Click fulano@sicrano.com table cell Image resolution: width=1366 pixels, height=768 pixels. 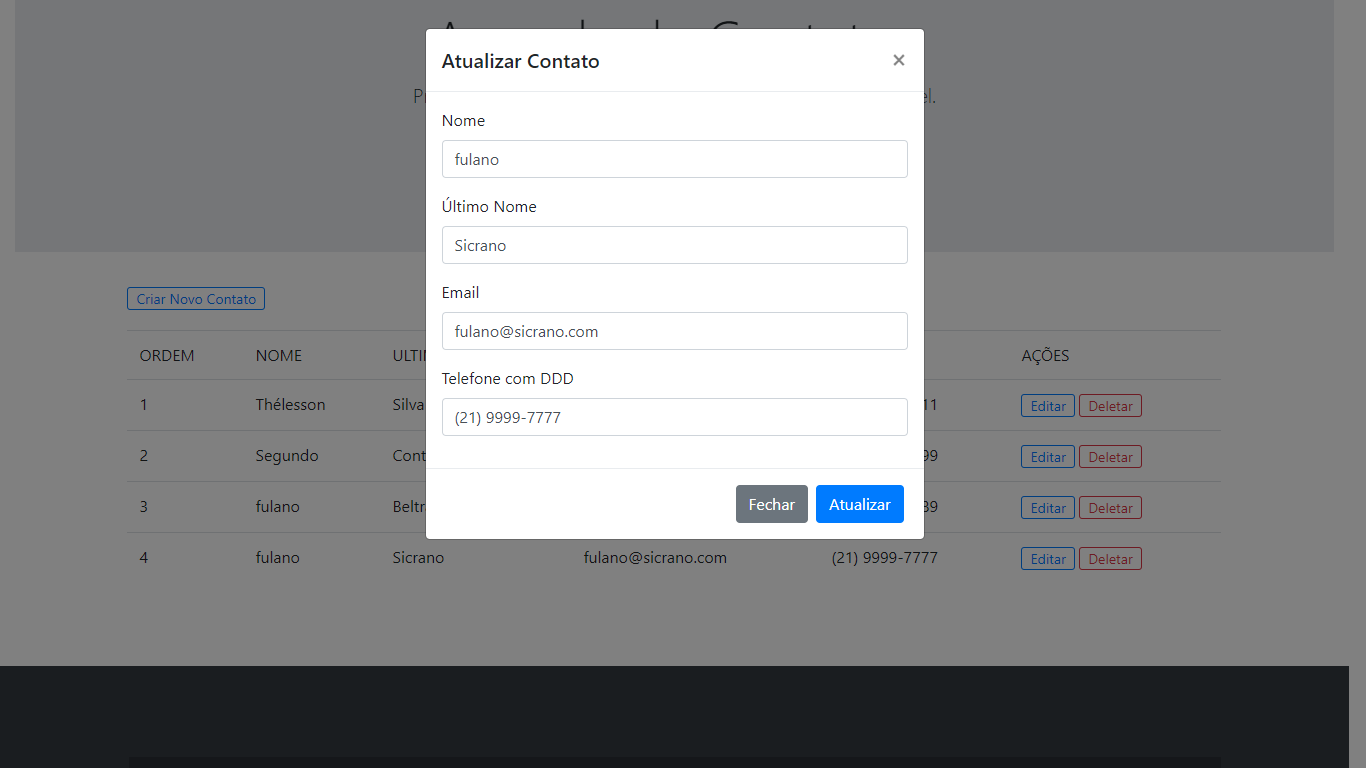click(655, 557)
